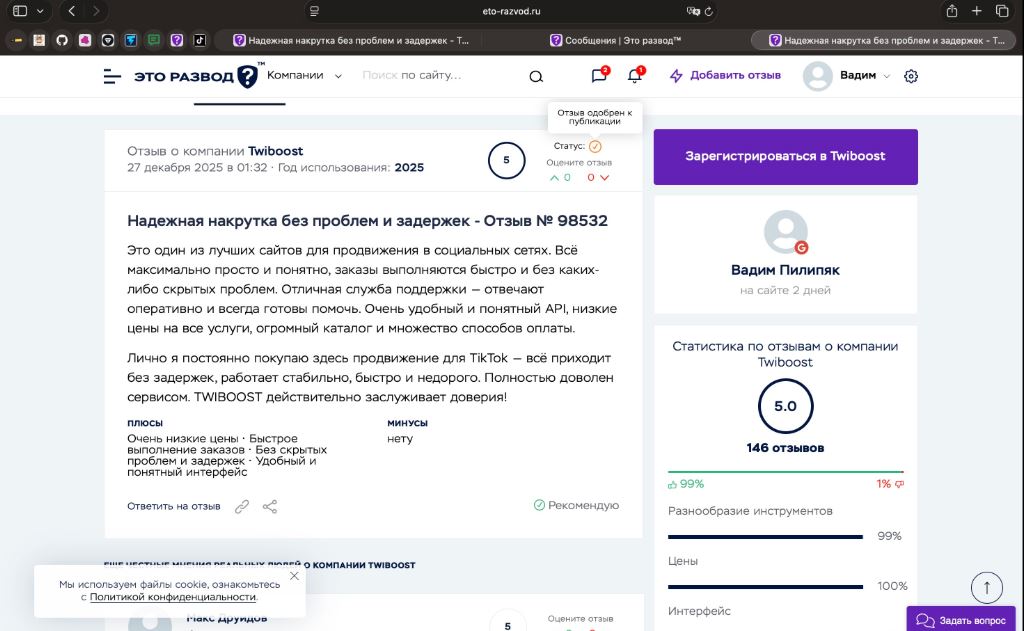Click Зарегистрироваться в Twiboost button
1024x631 pixels.
[785, 156]
